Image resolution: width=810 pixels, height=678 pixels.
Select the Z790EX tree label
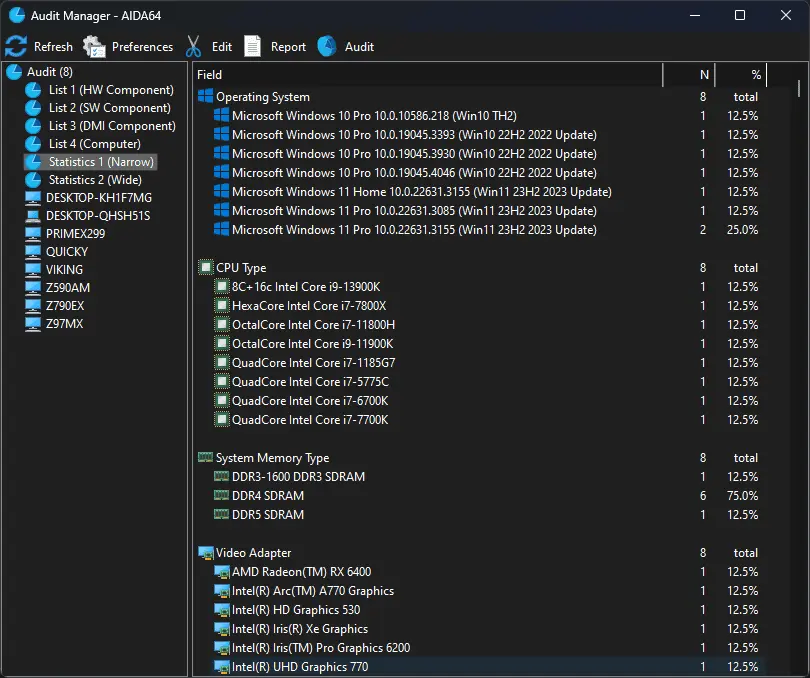coord(65,306)
